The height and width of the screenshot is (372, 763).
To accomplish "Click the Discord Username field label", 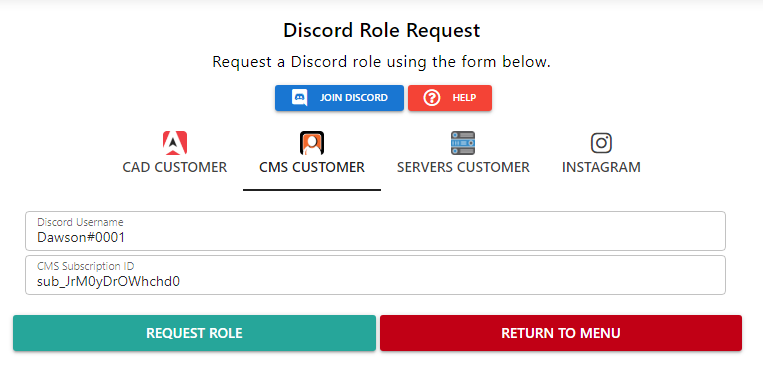I will [x=80, y=223].
